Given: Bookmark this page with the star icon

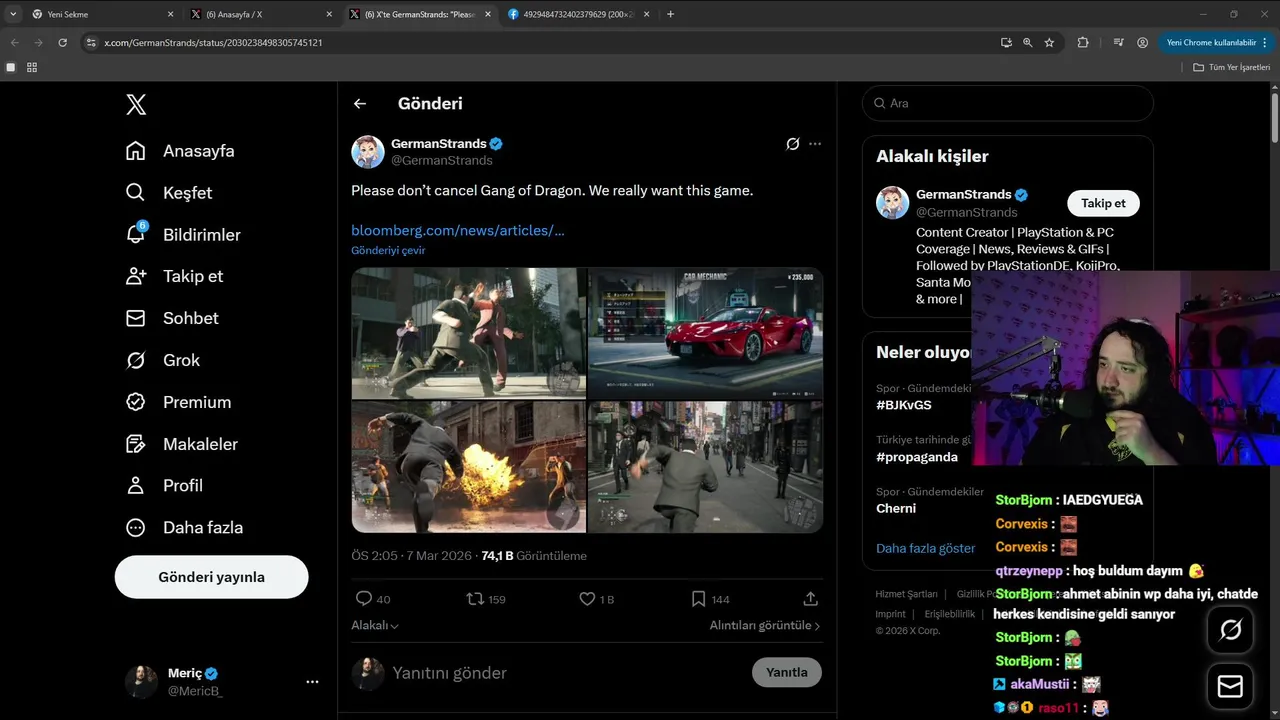Looking at the screenshot, I should [x=1049, y=43].
